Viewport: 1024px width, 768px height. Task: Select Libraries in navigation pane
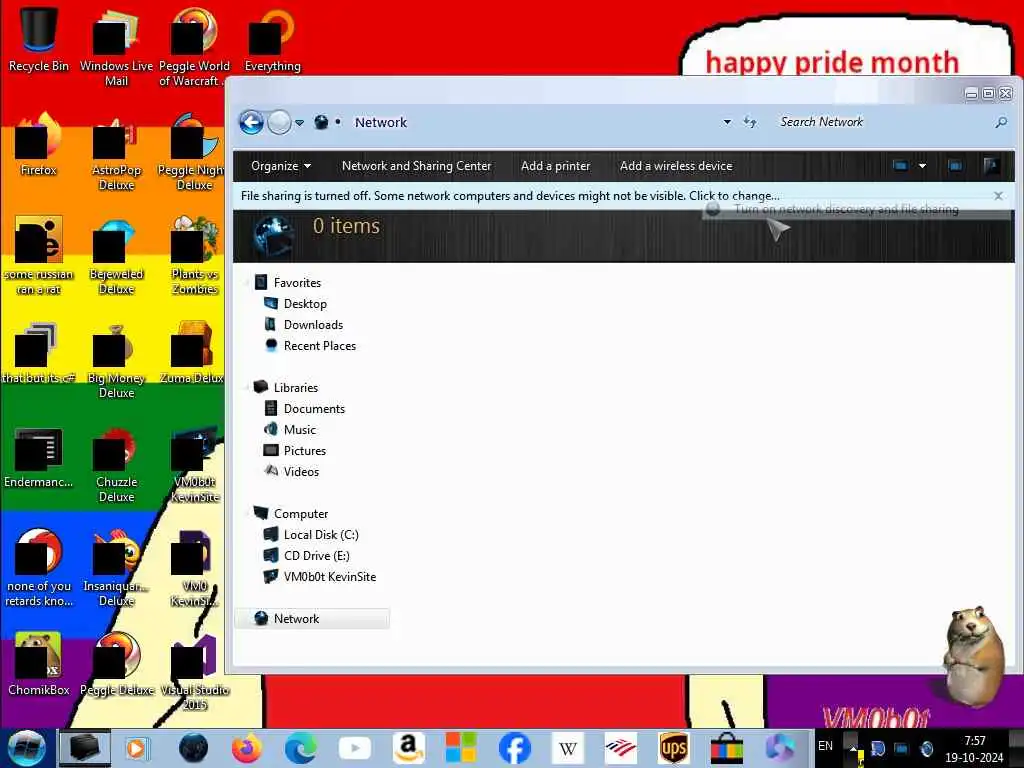[x=295, y=387]
